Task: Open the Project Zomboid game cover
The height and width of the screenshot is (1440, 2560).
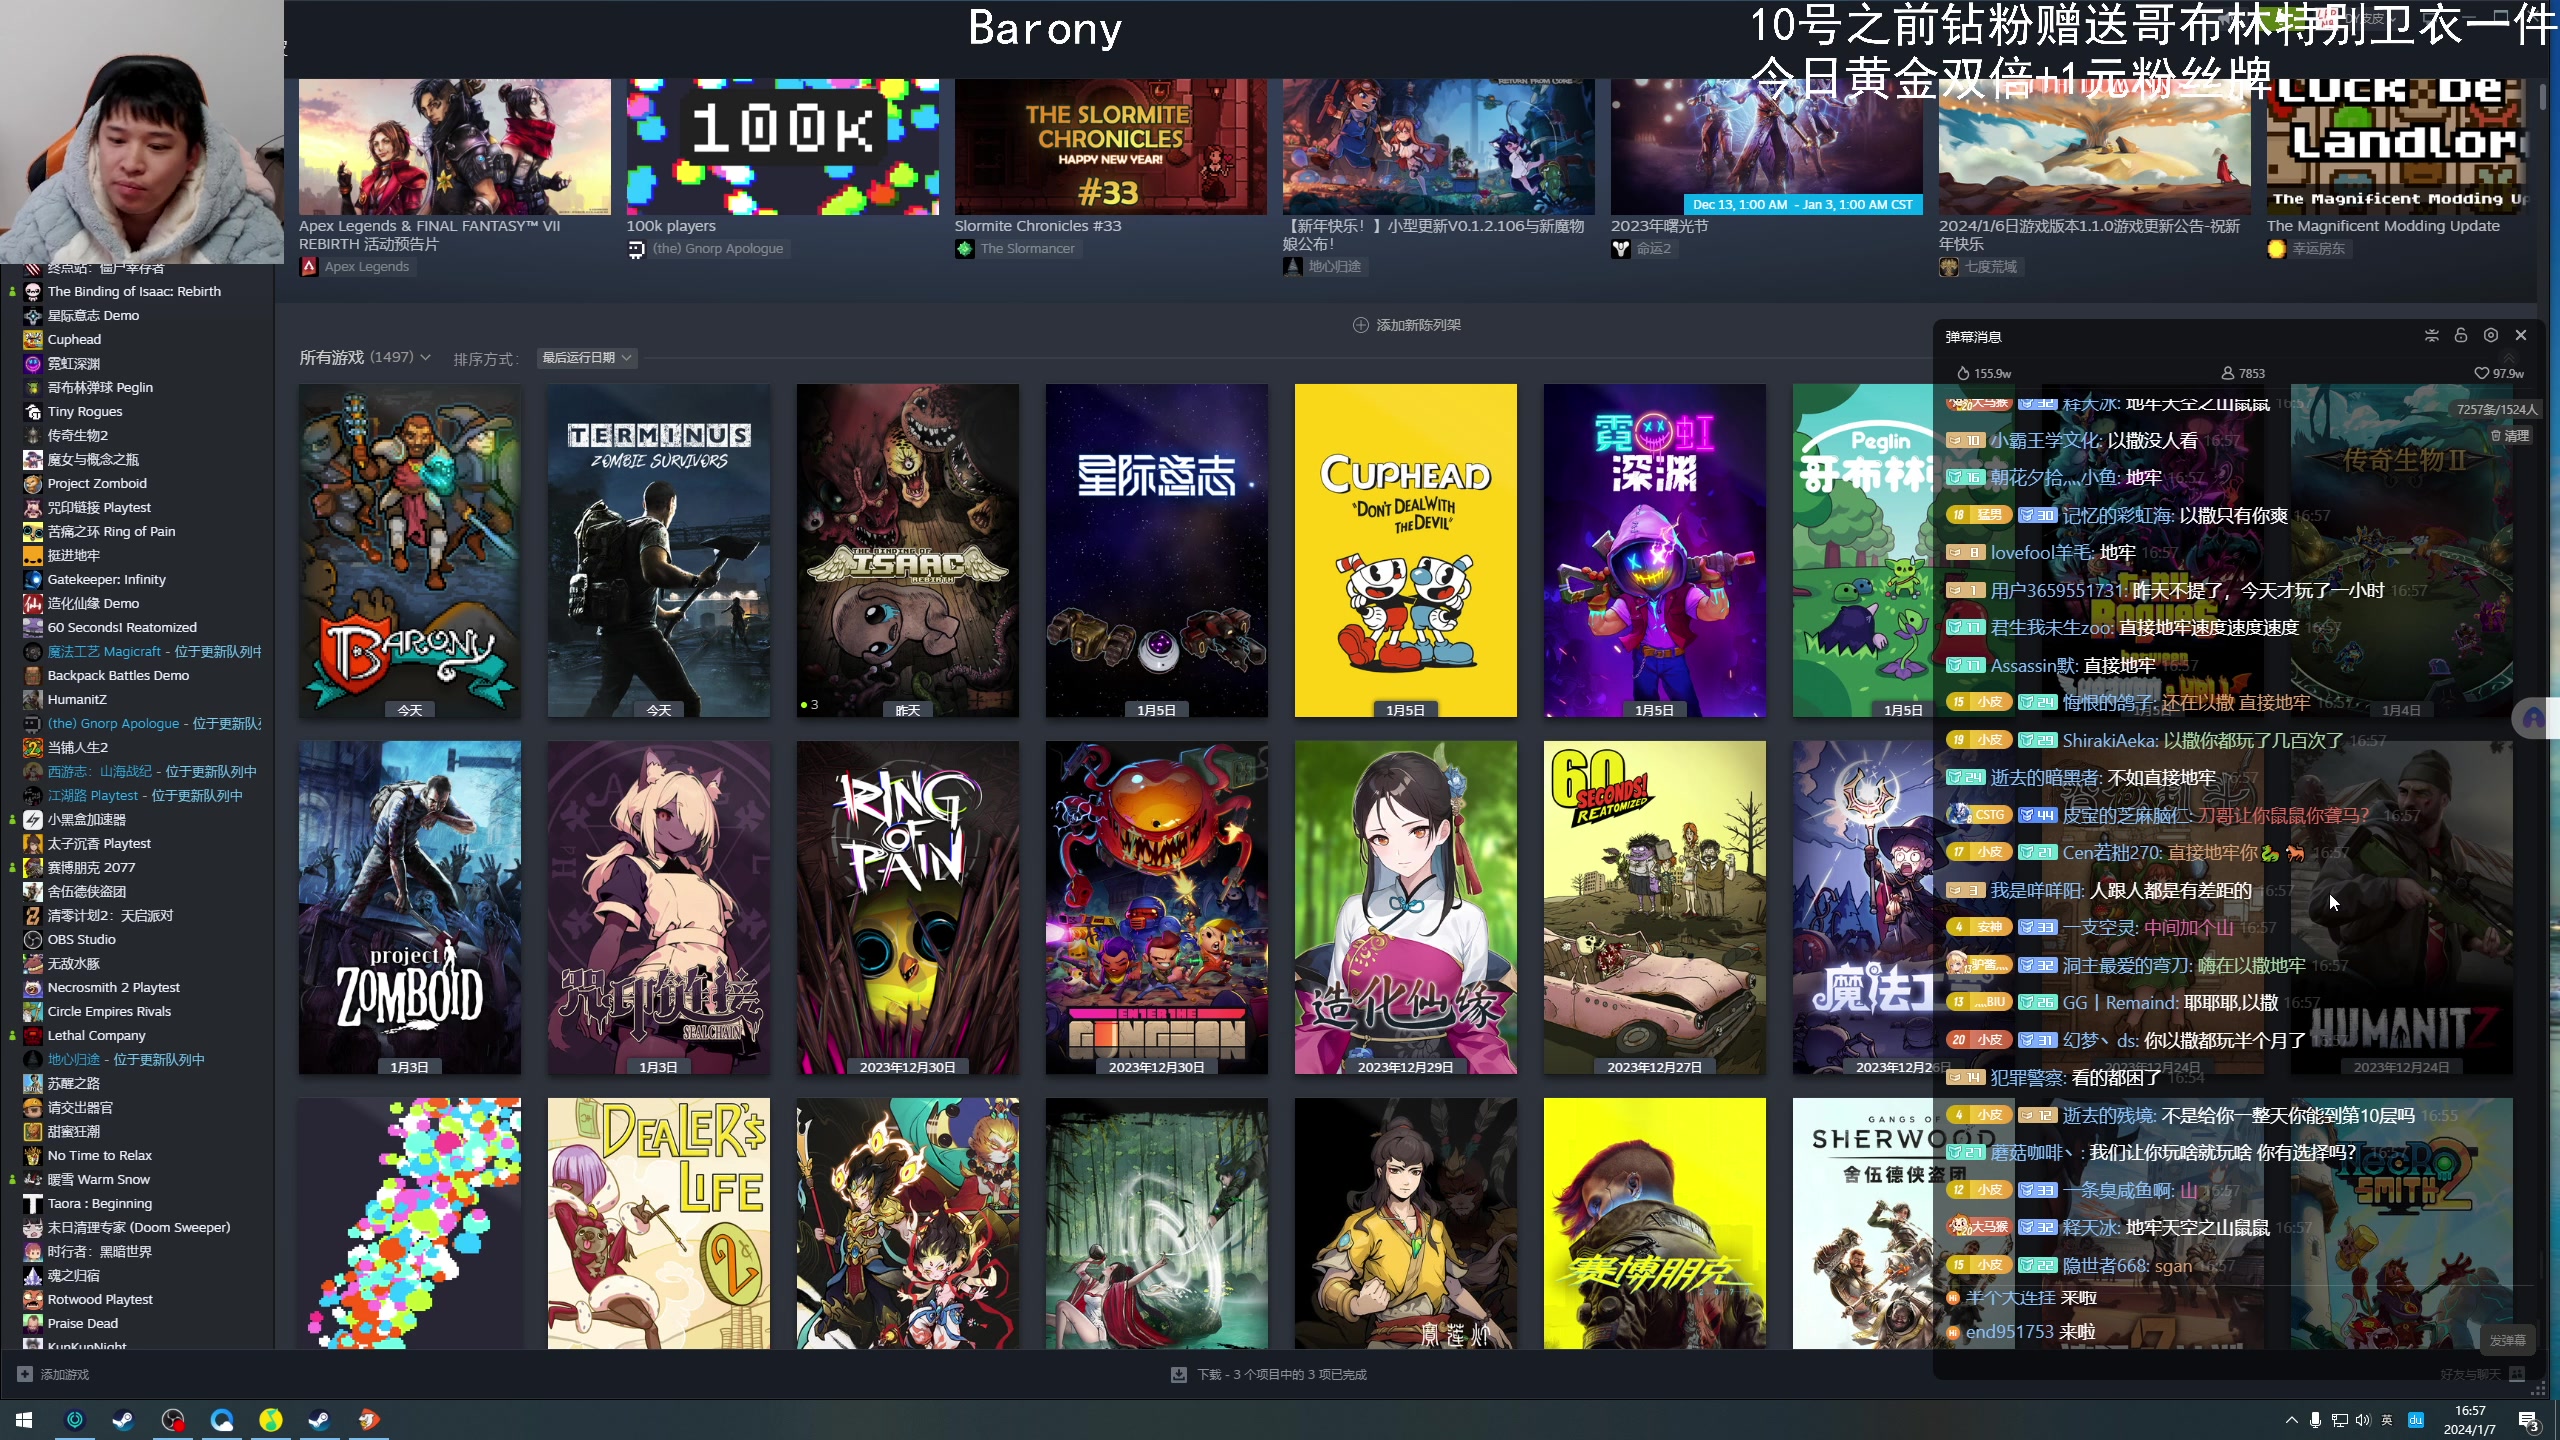Action: pyautogui.click(x=410, y=908)
